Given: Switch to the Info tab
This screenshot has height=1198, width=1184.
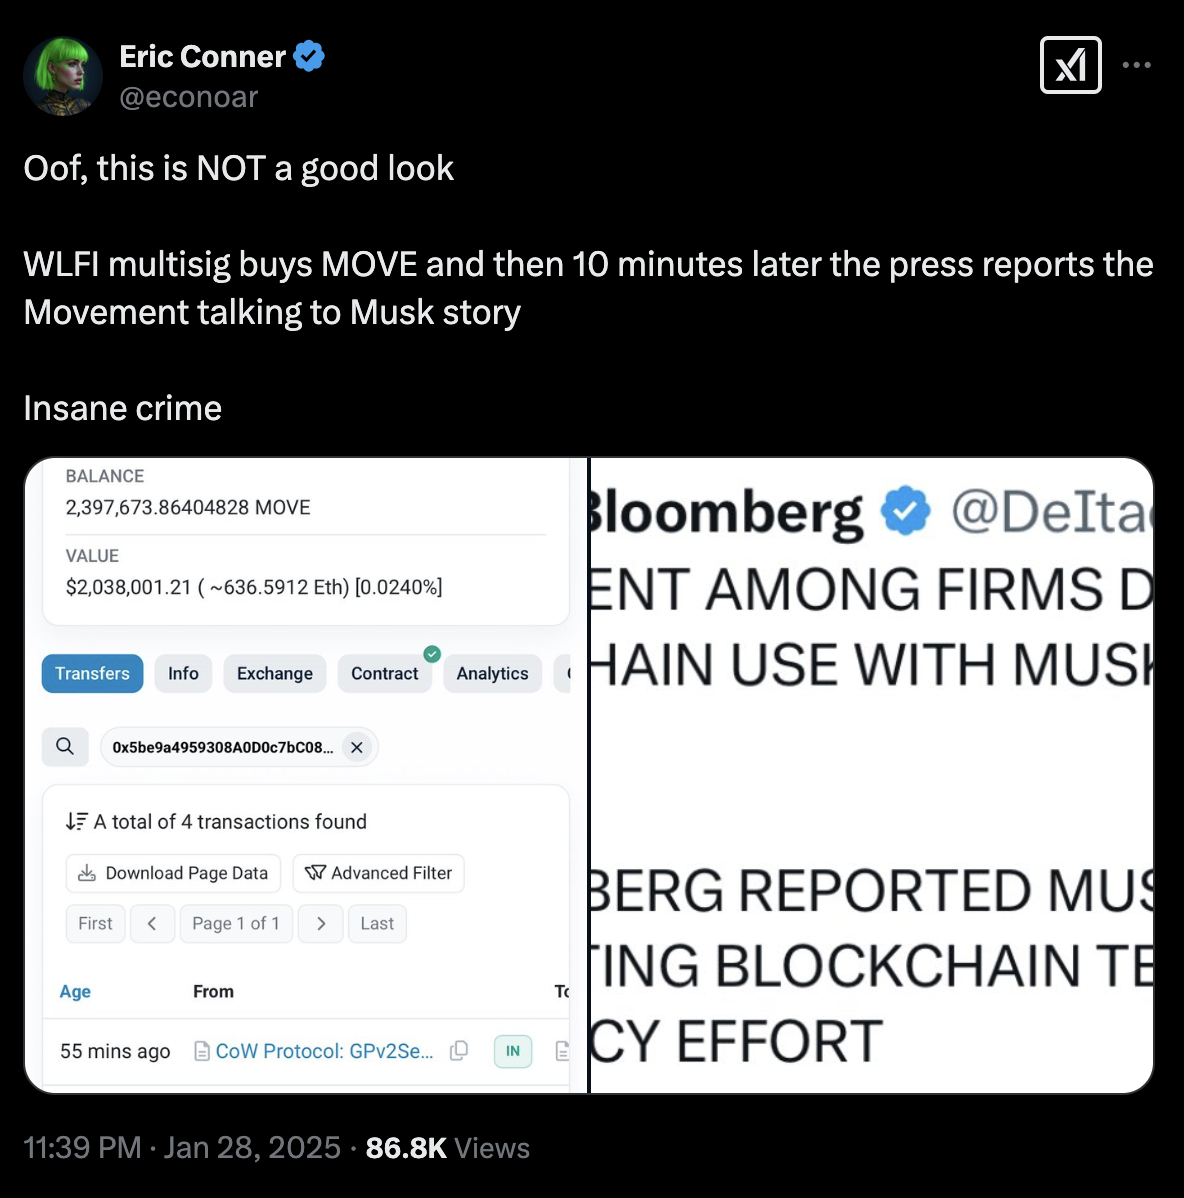Looking at the screenshot, I should pos(183,673).
